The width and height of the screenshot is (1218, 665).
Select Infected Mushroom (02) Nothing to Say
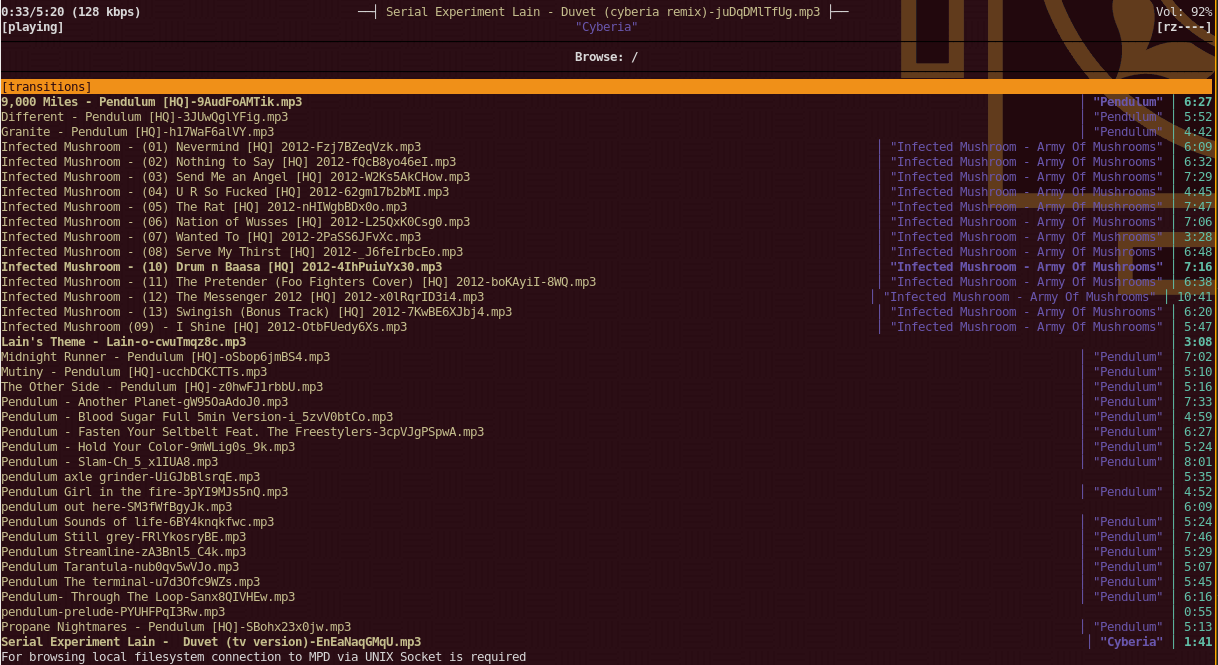pyautogui.click(x=607, y=162)
